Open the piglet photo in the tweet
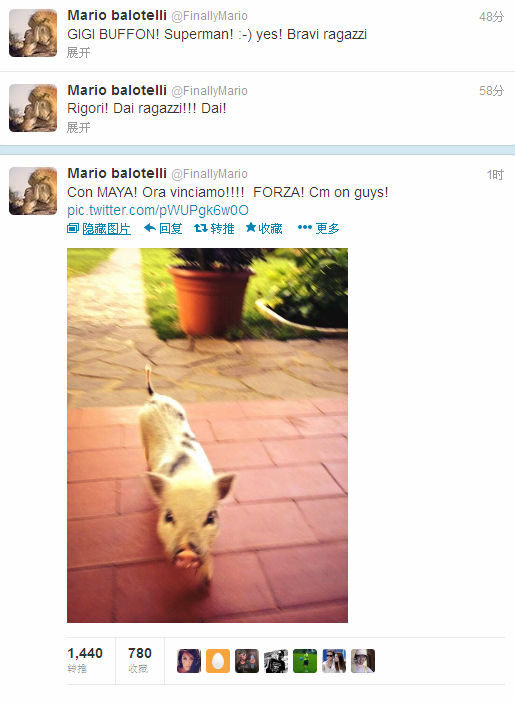515x702 pixels. tap(207, 435)
